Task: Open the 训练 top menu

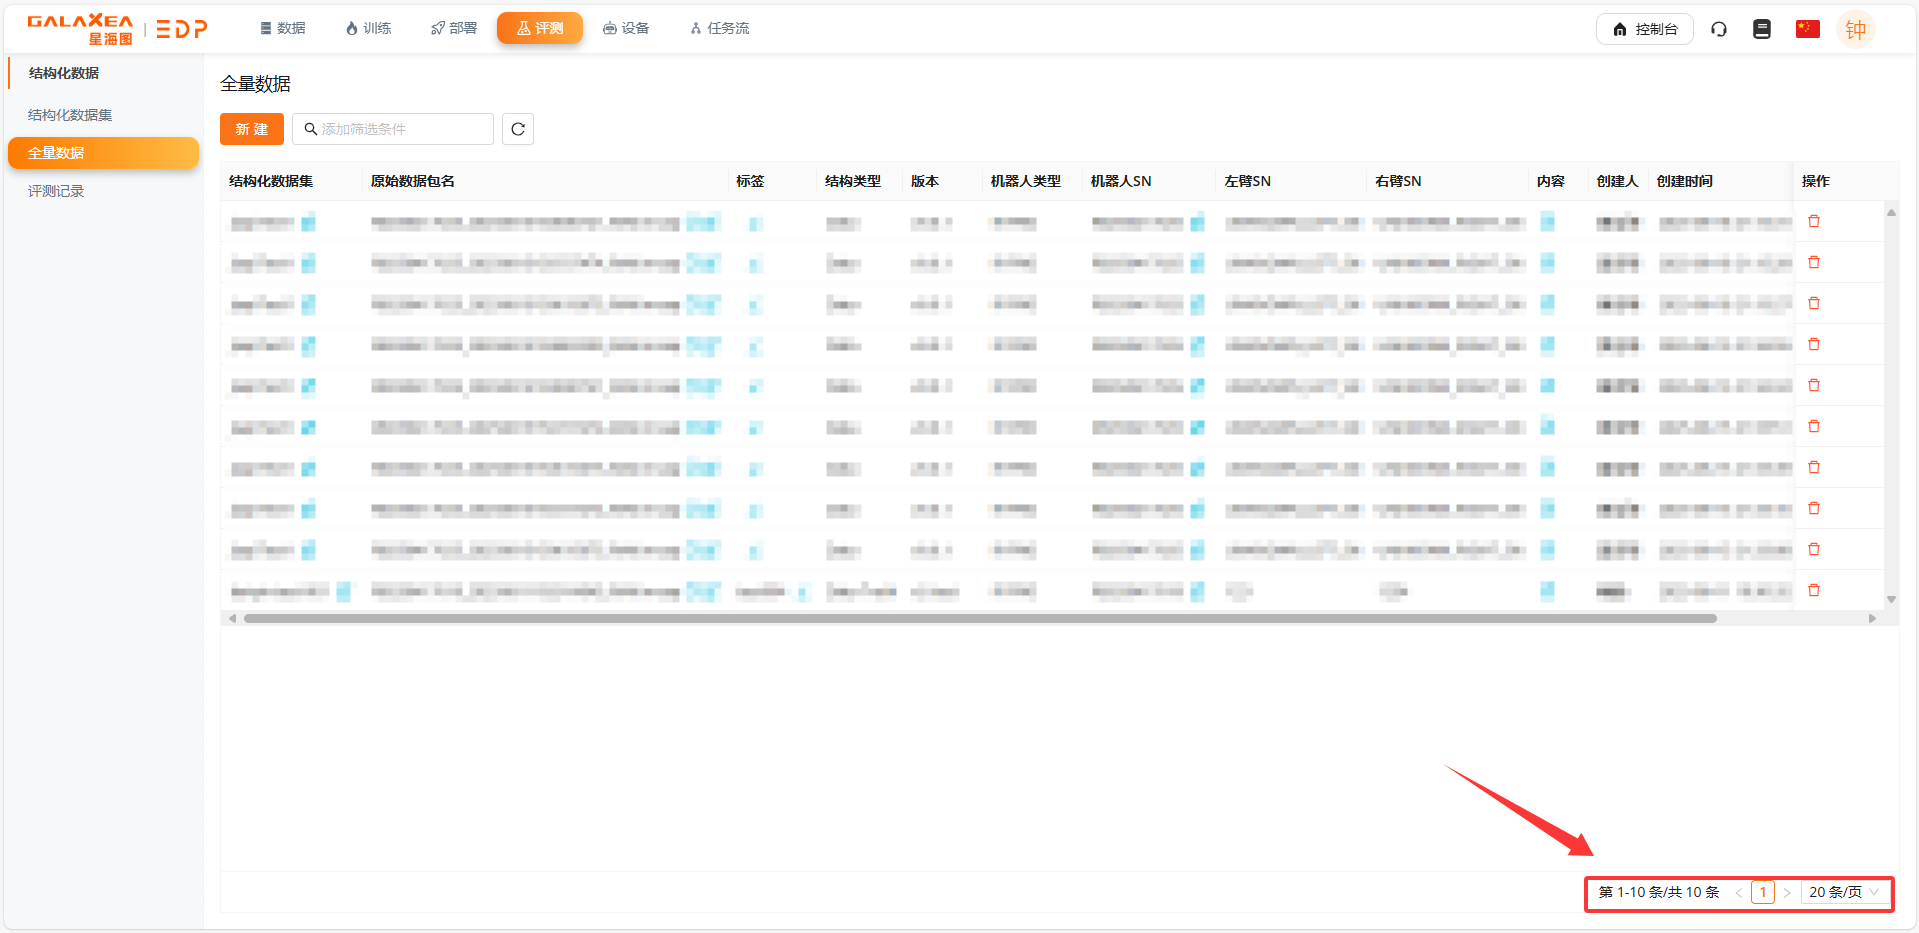Action: 368,28
